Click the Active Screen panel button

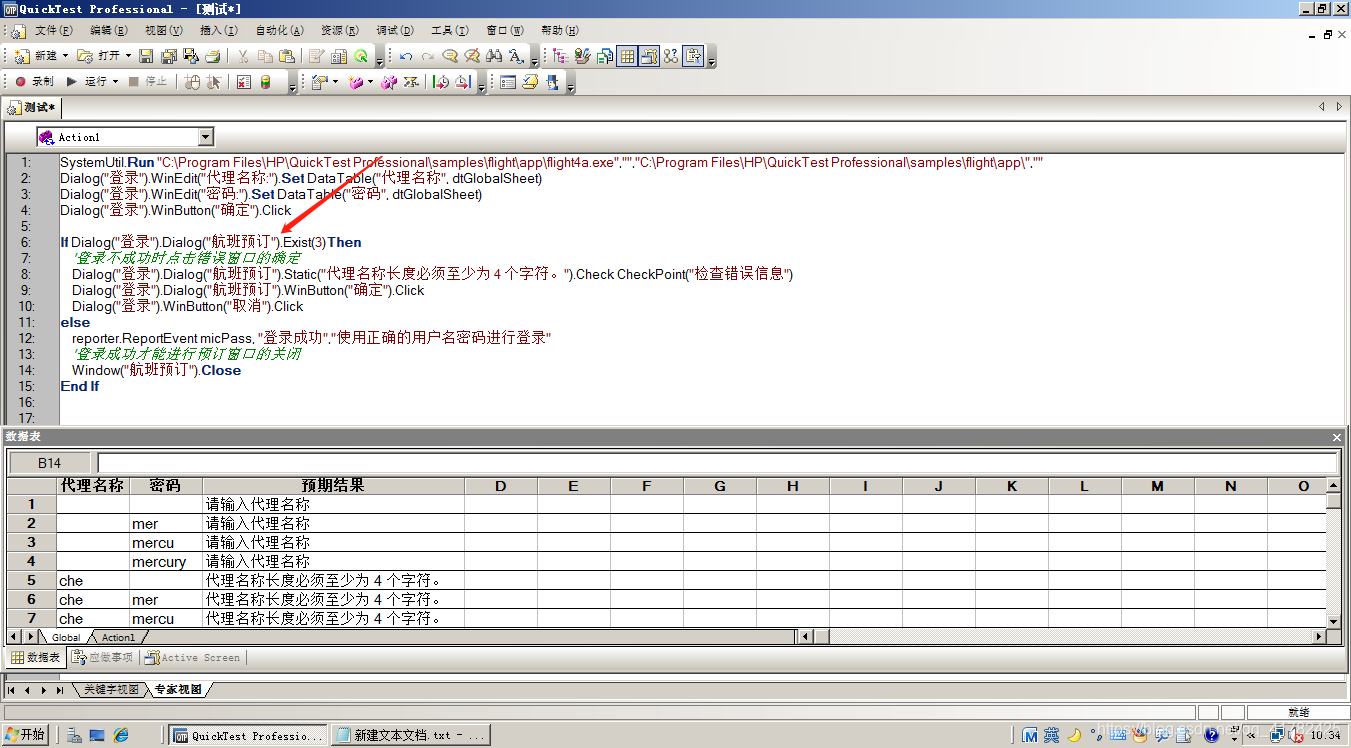(x=193, y=658)
